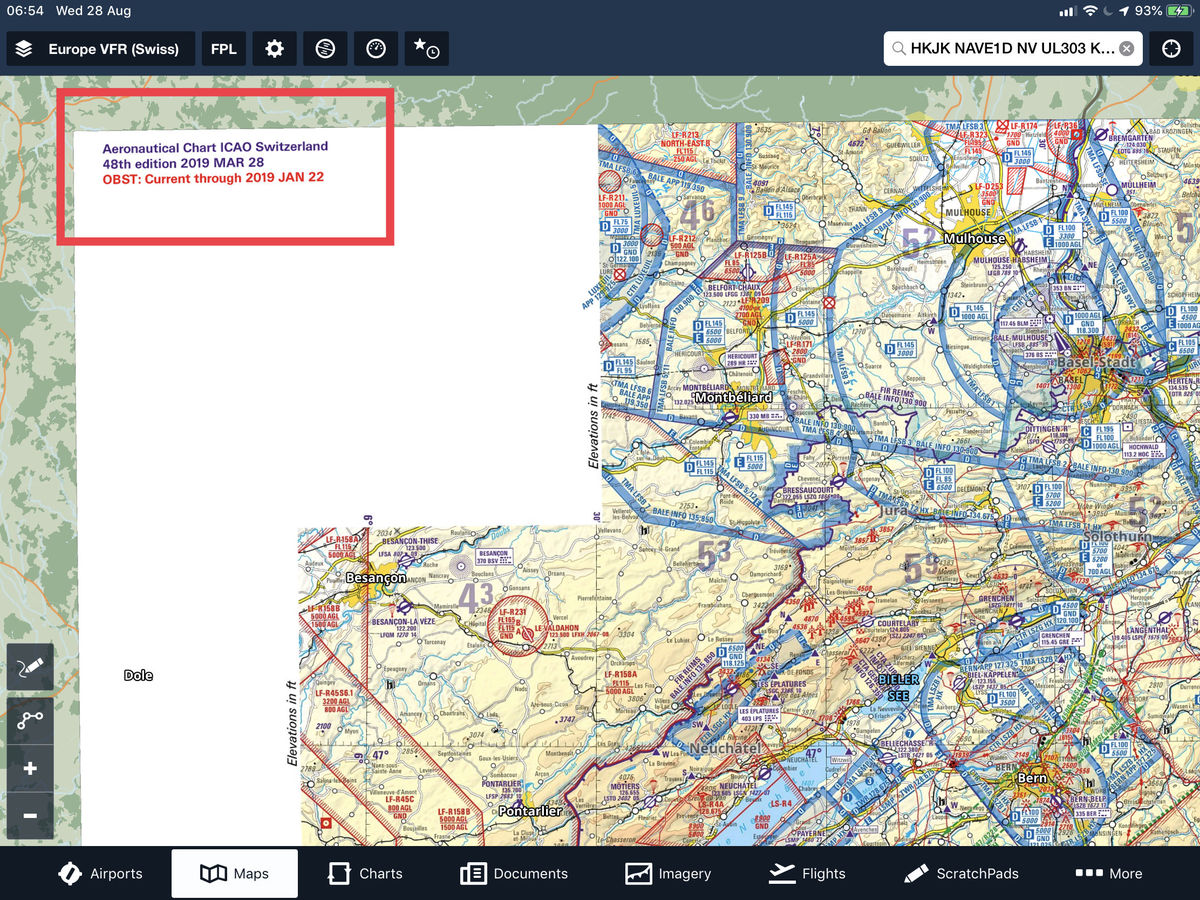Open favorites via the star-clock icon
Viewport: 1200px width, 900px height.
click(x=426, y=48)
